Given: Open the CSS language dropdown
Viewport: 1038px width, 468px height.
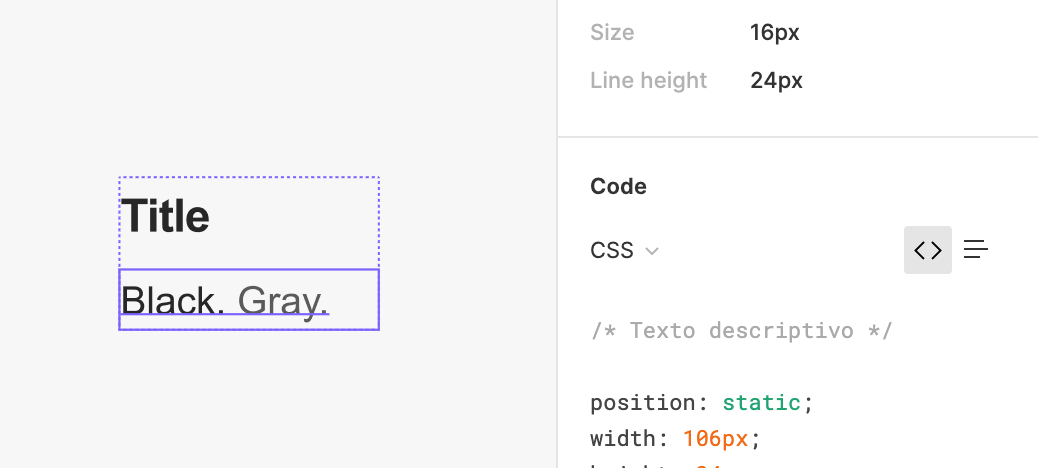Looking at the screenshot, I should point(624,251).
